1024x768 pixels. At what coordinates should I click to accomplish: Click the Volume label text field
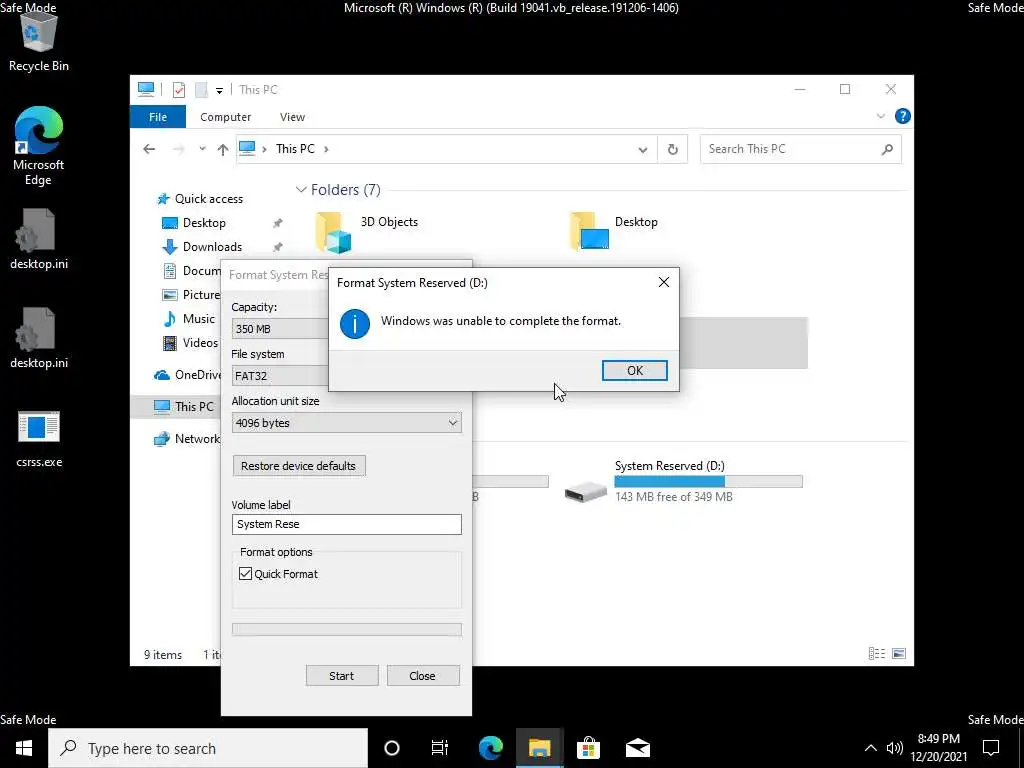click(347, 524)
